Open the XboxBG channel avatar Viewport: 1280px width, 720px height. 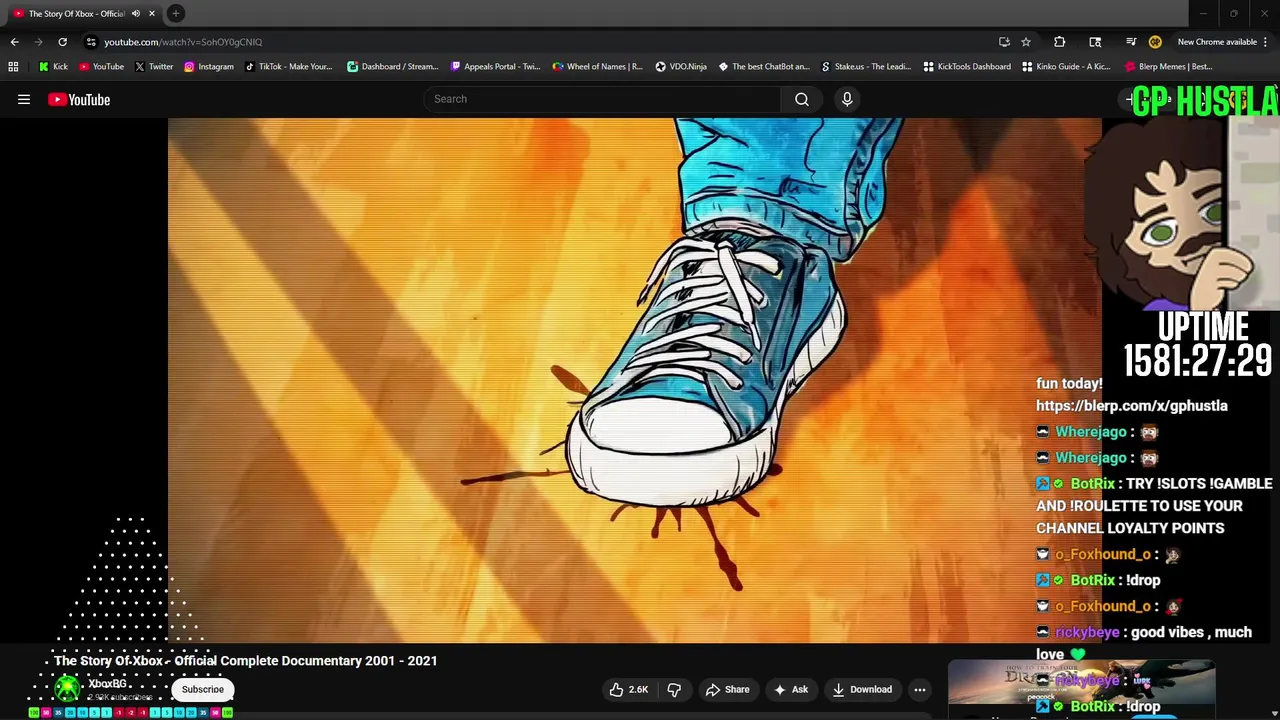pos(67,688)
